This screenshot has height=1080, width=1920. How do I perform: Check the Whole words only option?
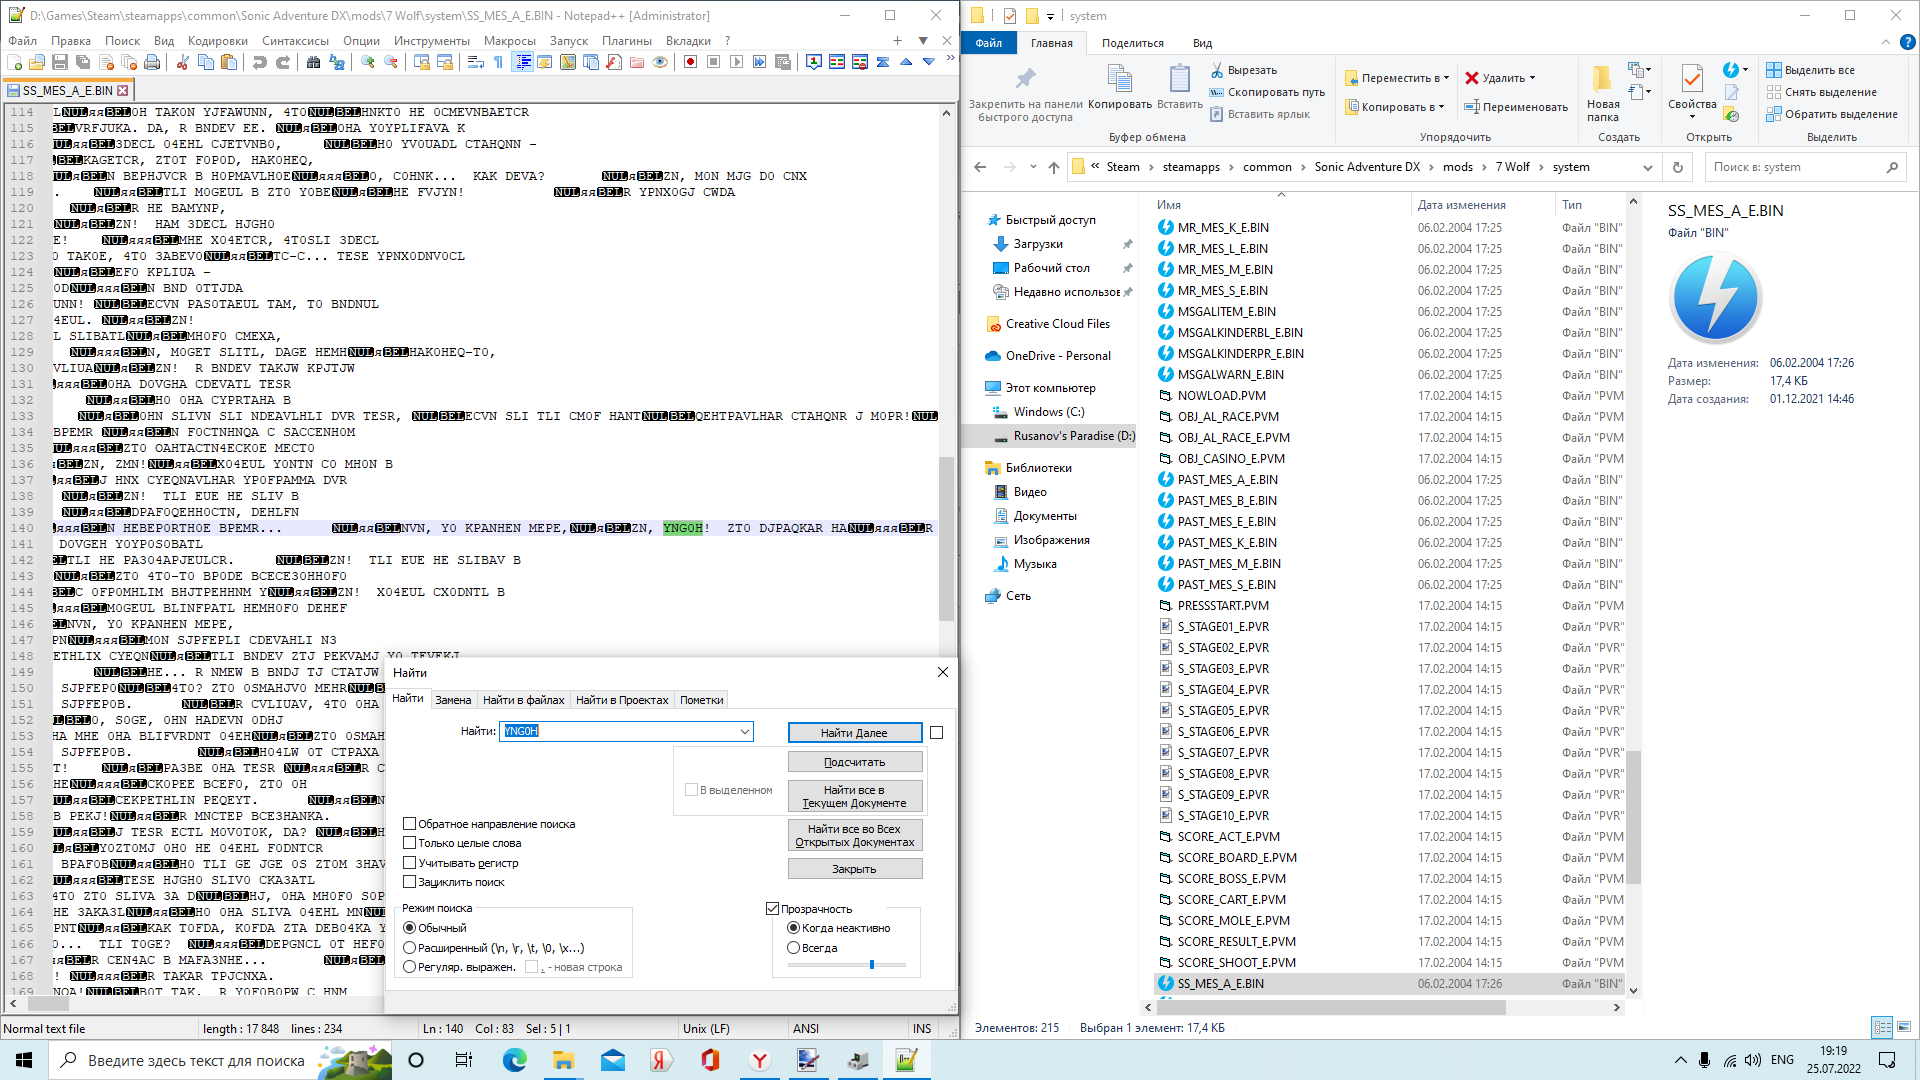410,843
